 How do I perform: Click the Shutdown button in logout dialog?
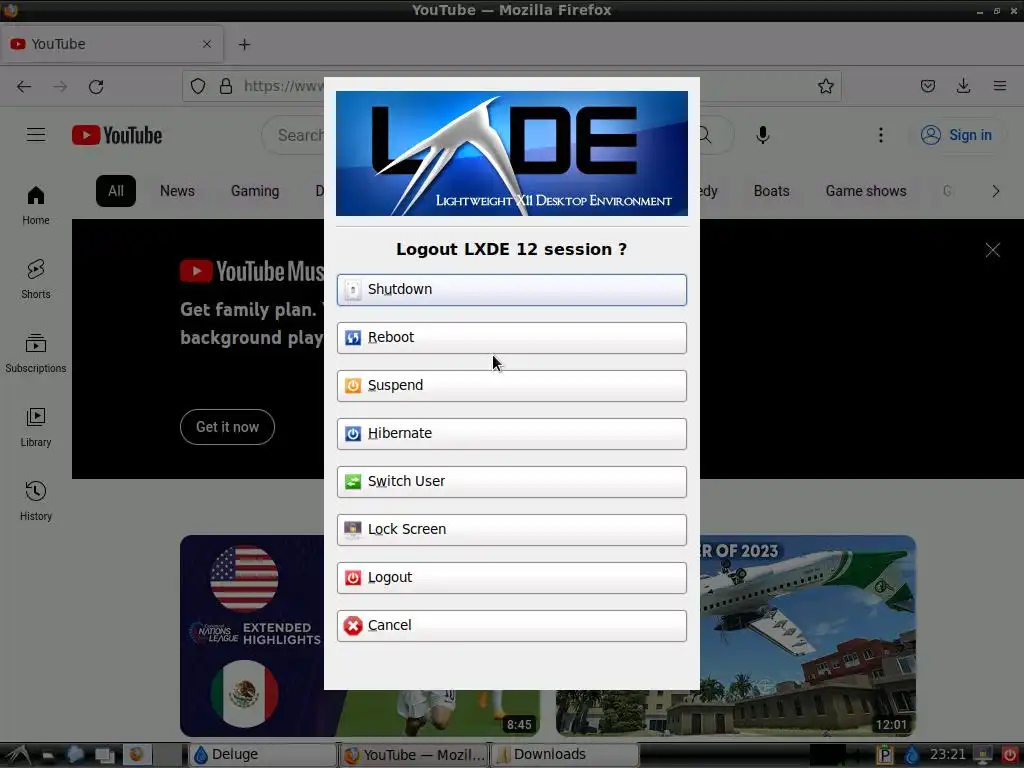511,289
